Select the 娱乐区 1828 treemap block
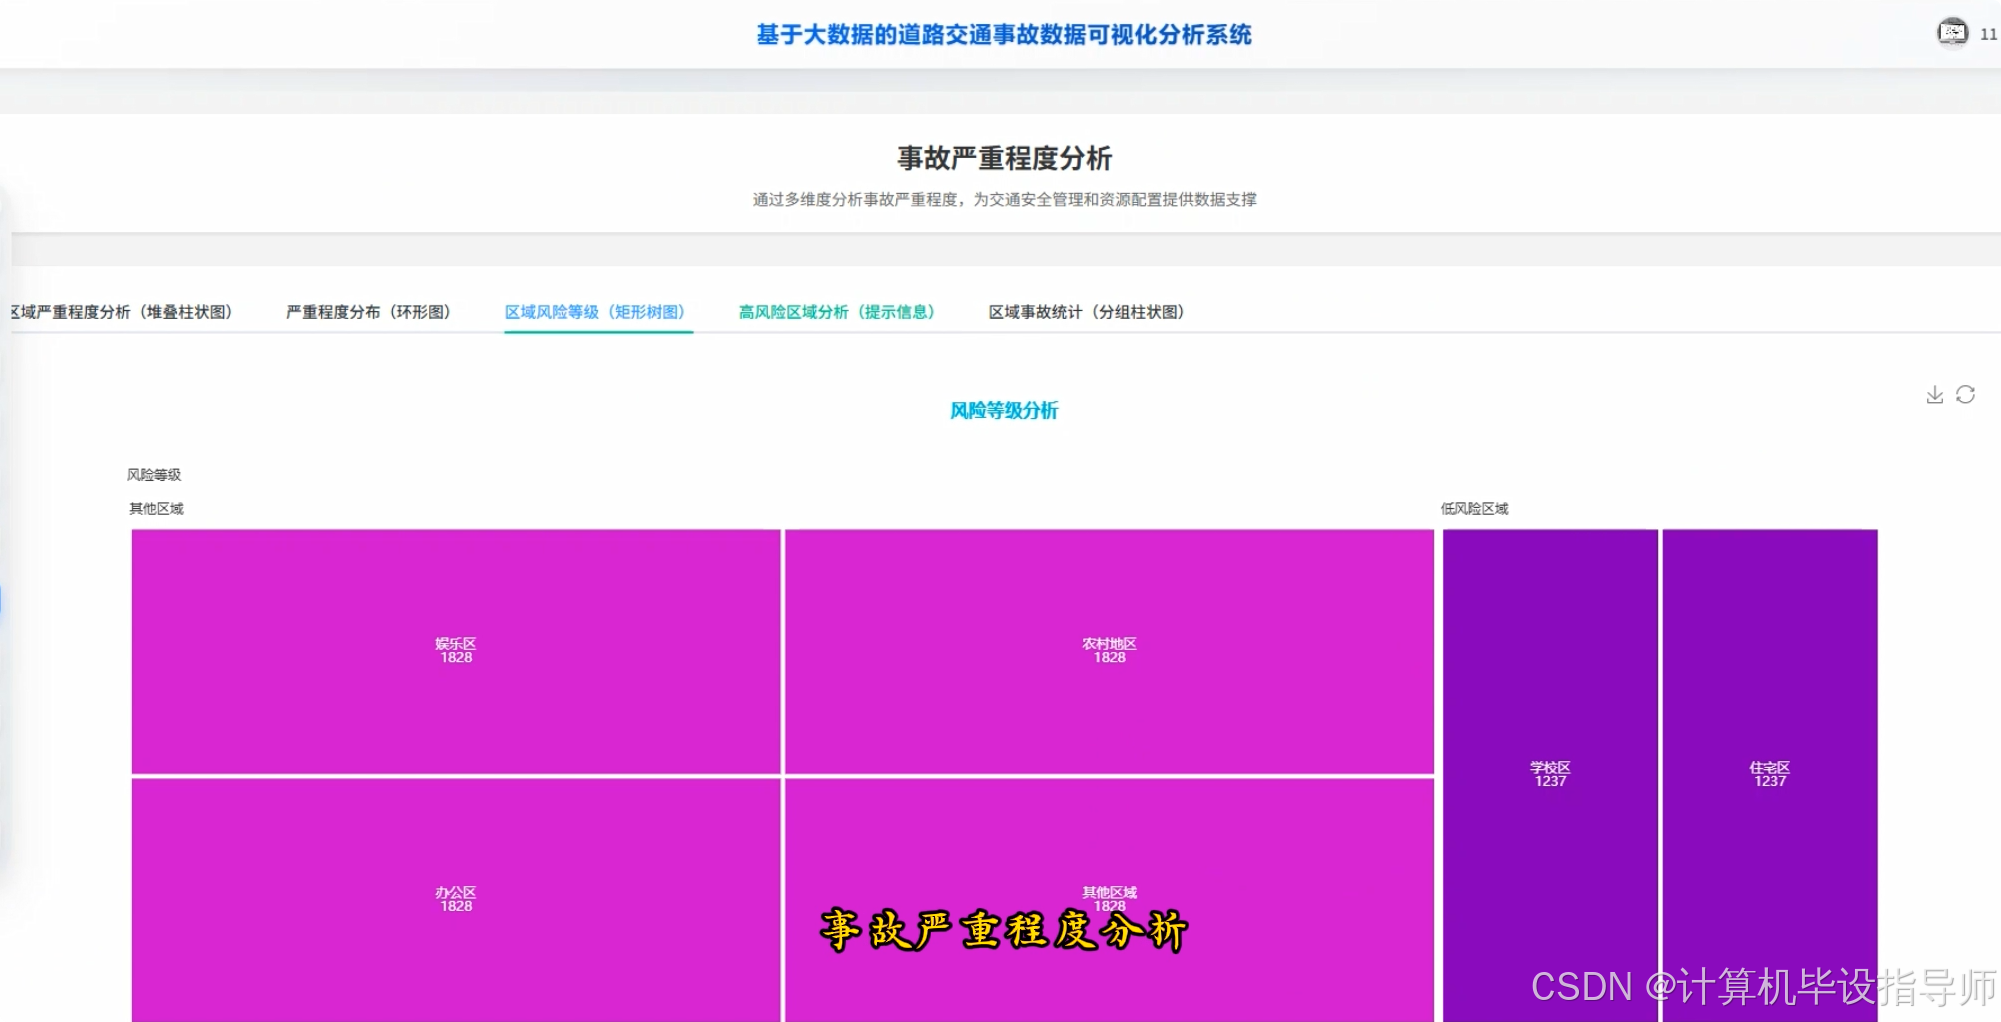This screenshot has height=1022, width=2001. click(x=455, y=650)
